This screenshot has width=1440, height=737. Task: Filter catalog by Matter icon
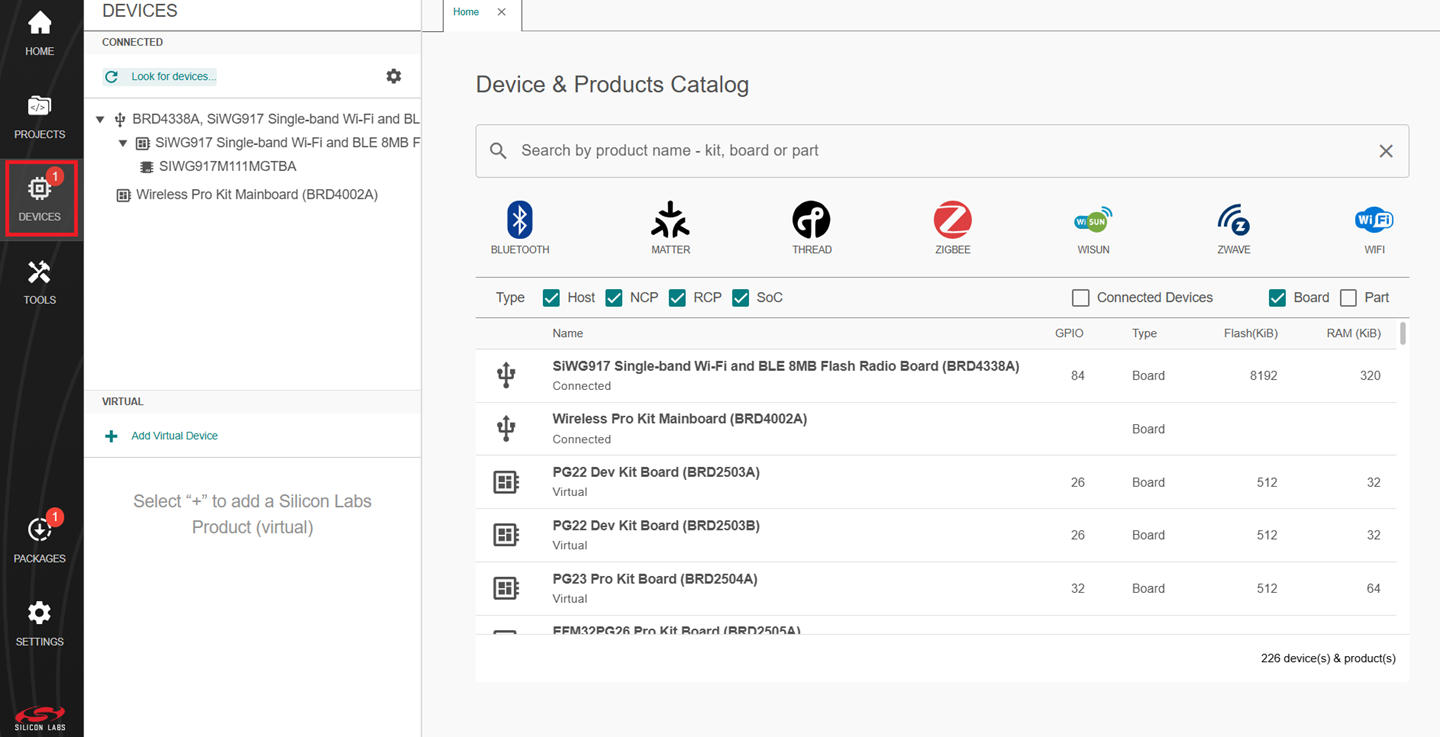pos(670,228)
